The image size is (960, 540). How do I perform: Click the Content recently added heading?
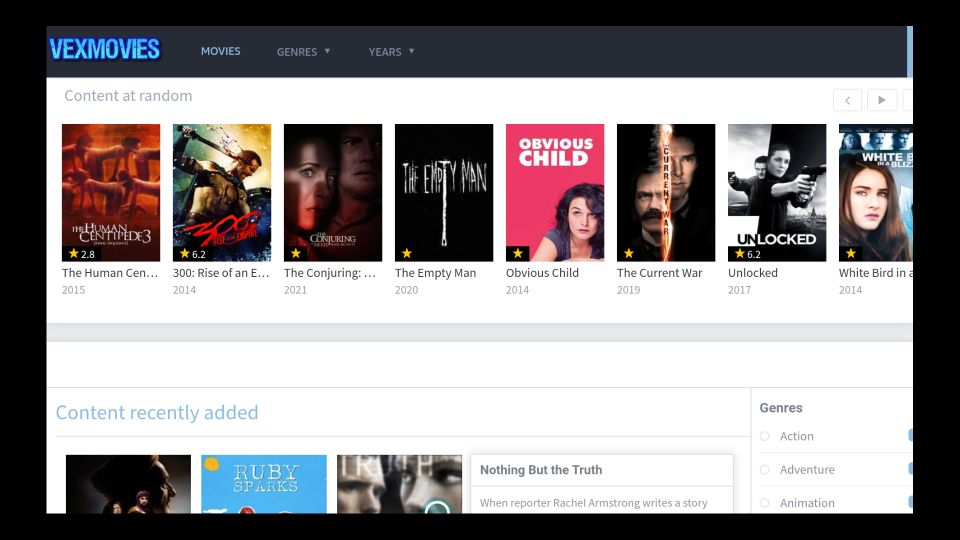click(157, 413)
